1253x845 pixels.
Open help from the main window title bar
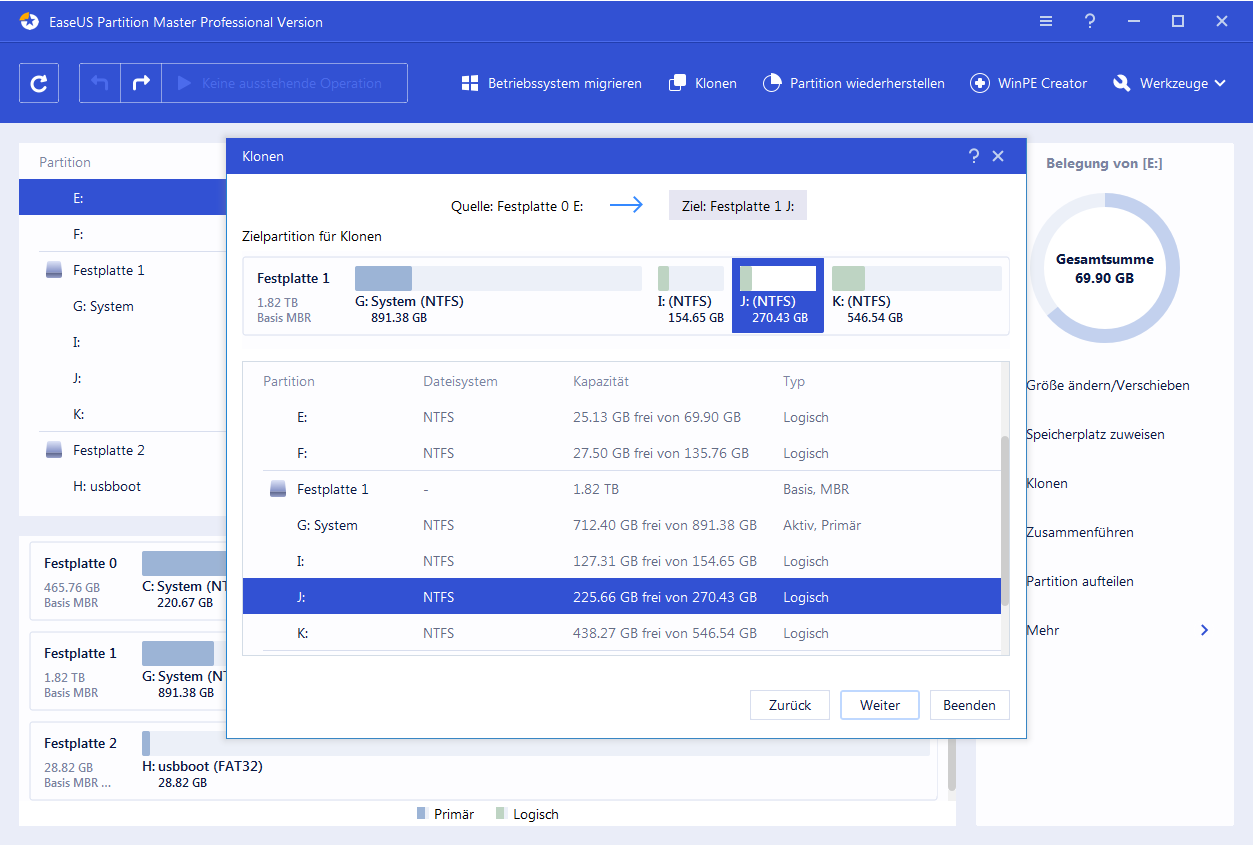point(1090,21)
